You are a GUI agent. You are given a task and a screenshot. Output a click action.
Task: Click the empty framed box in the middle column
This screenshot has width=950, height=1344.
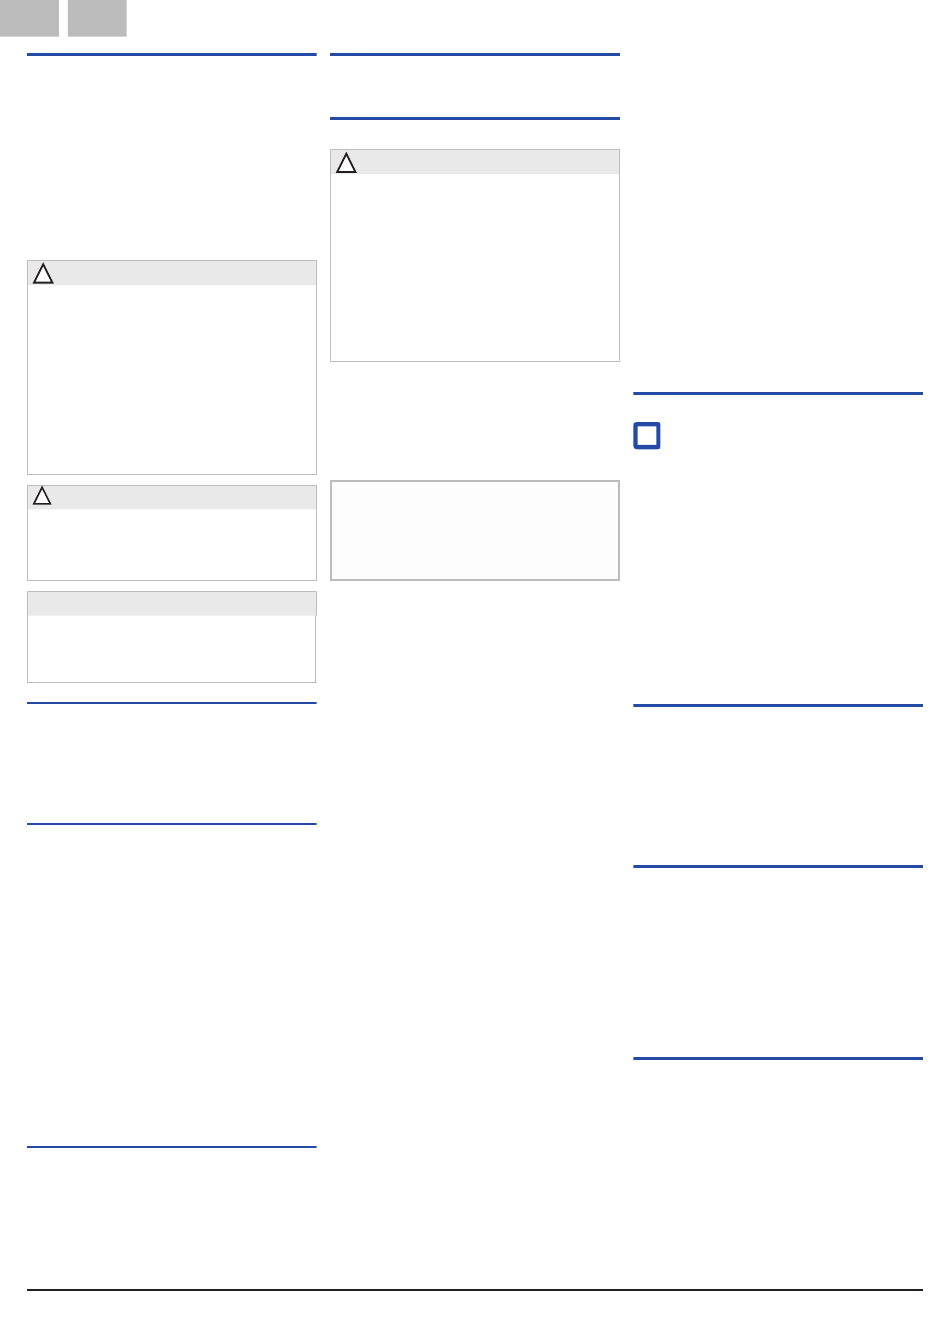[475, 530]
